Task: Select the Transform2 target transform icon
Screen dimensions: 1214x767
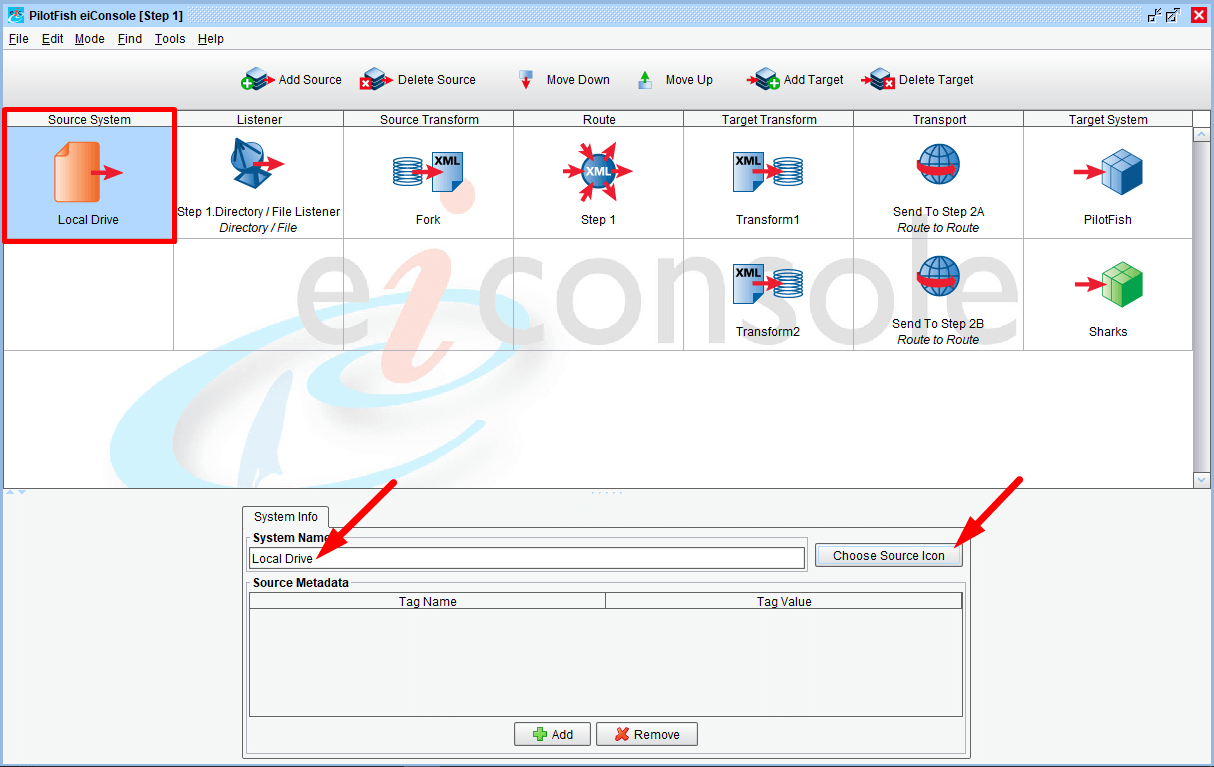Action: click(x=768, y=284)
